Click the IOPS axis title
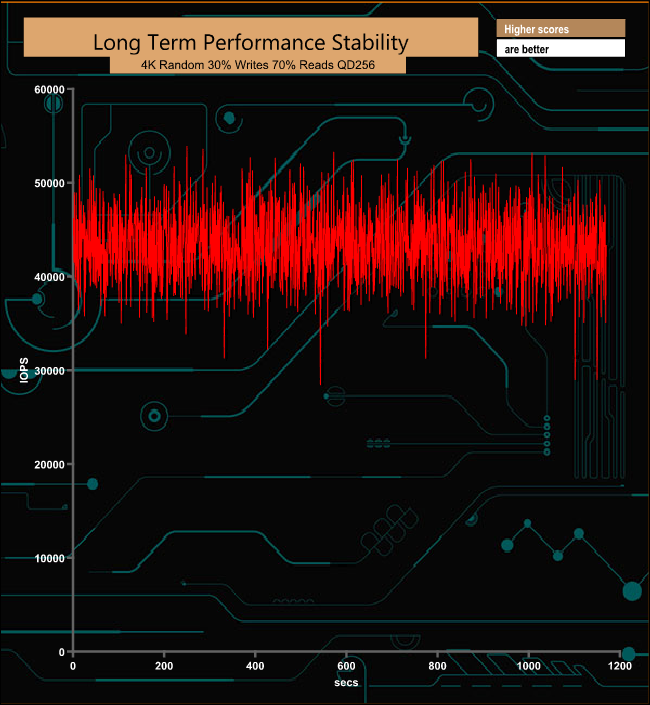 click(x=24, y=370)
